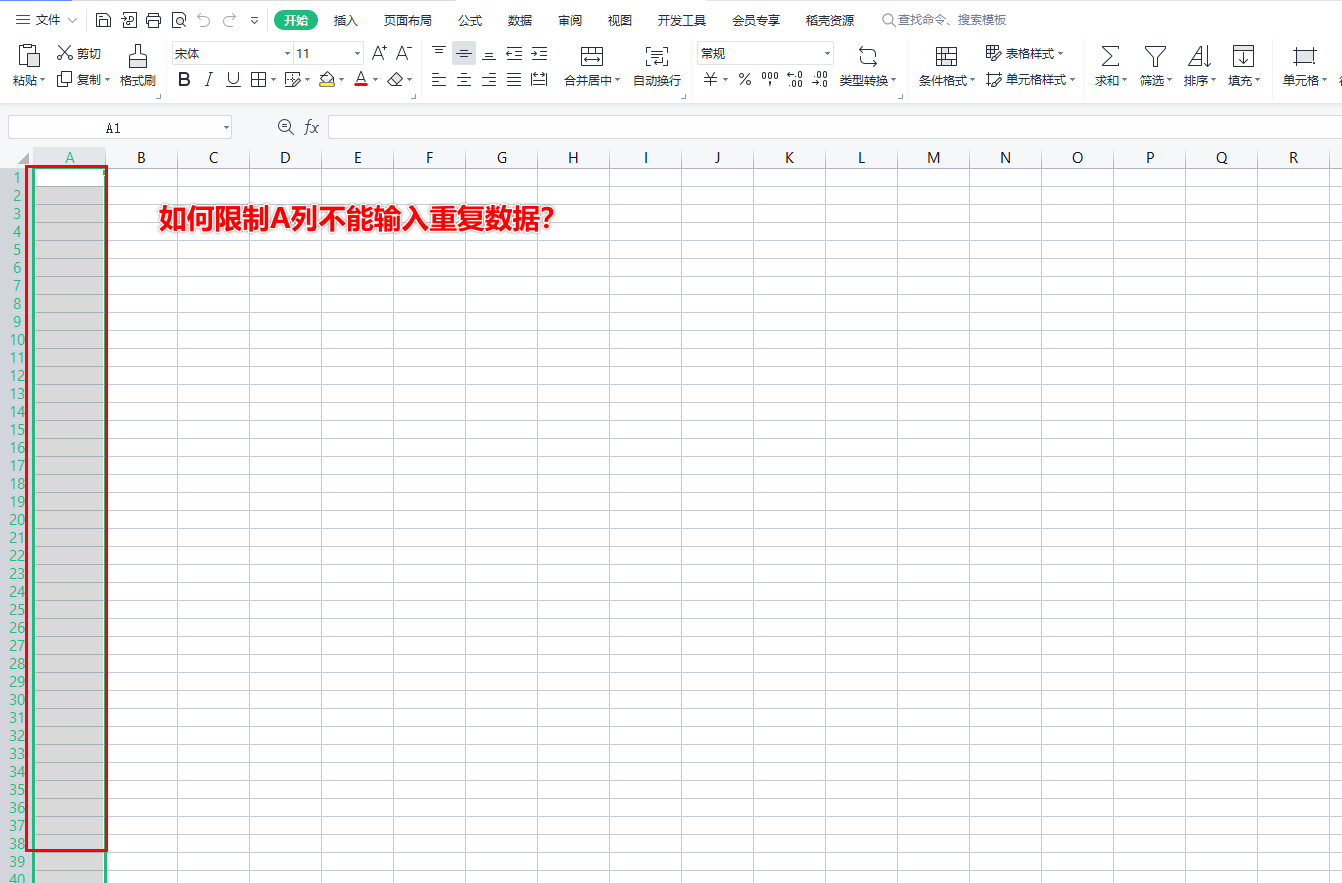
Task: Click the Save icon in quick access toolbar
Action: (x=104, y=20)
